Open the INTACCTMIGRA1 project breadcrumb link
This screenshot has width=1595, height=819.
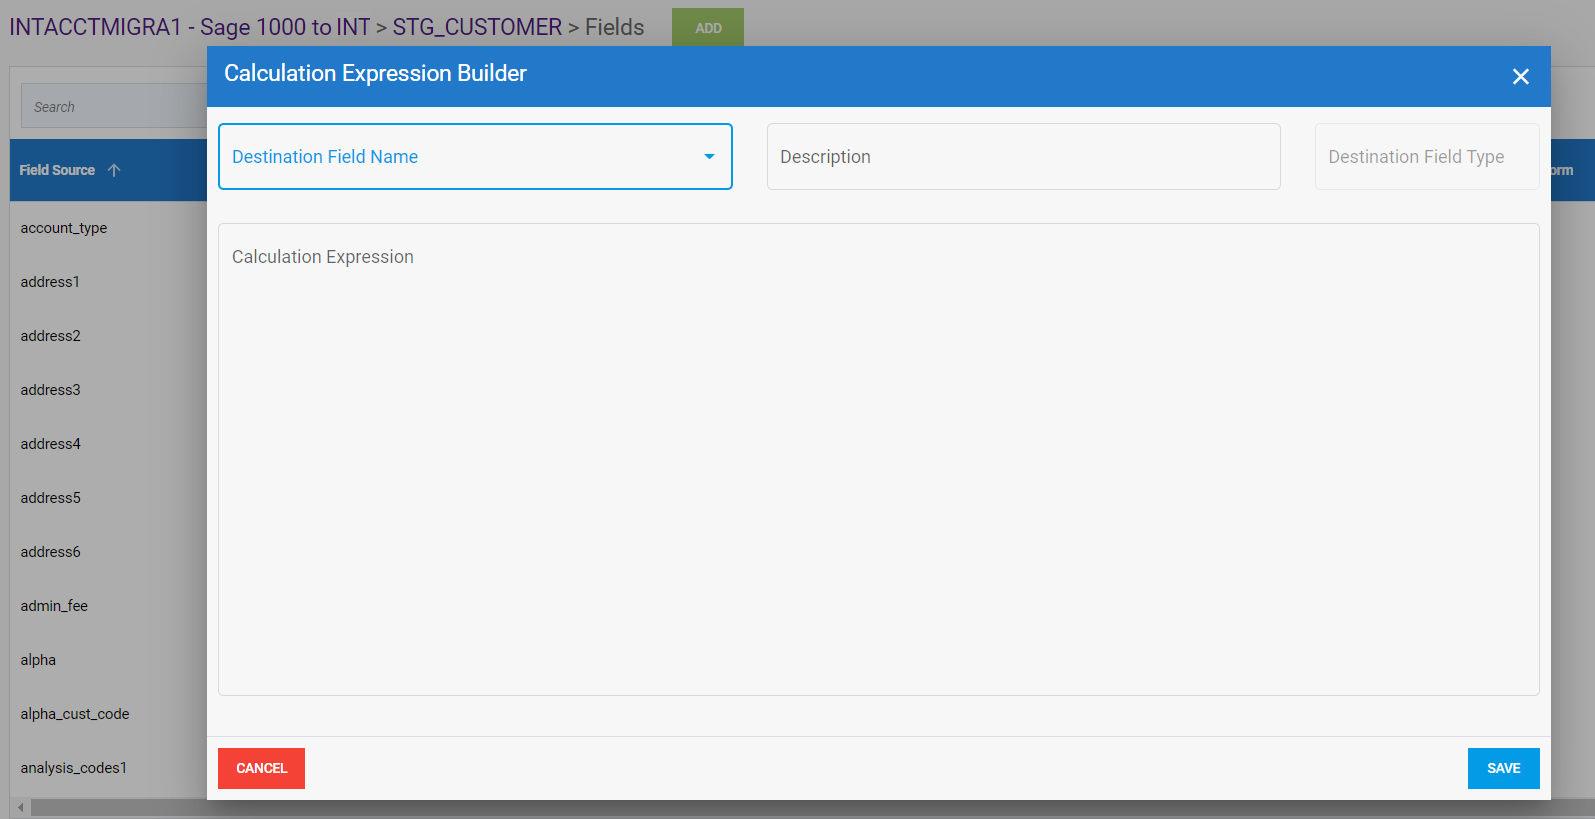[x=95, y=27]
